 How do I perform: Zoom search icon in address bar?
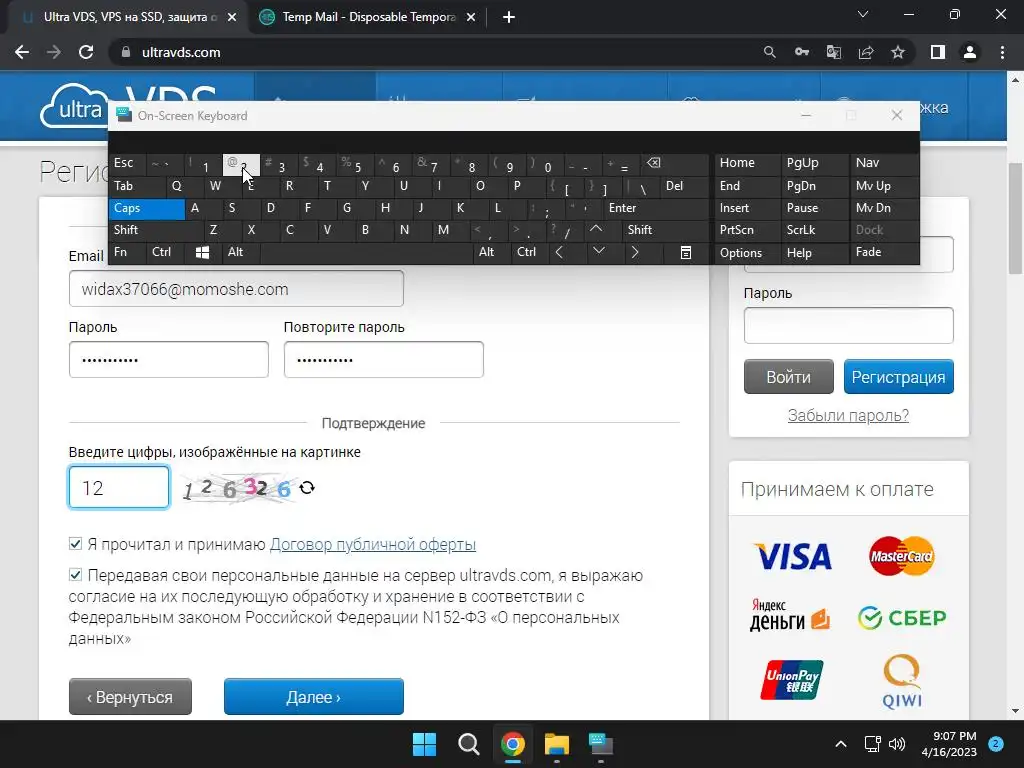(770, 52)
